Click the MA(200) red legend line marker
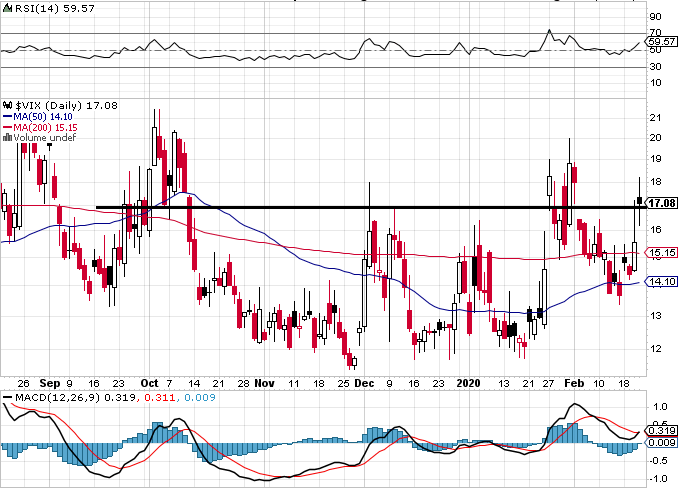The image size is (685, 488). tap(7, 128)
